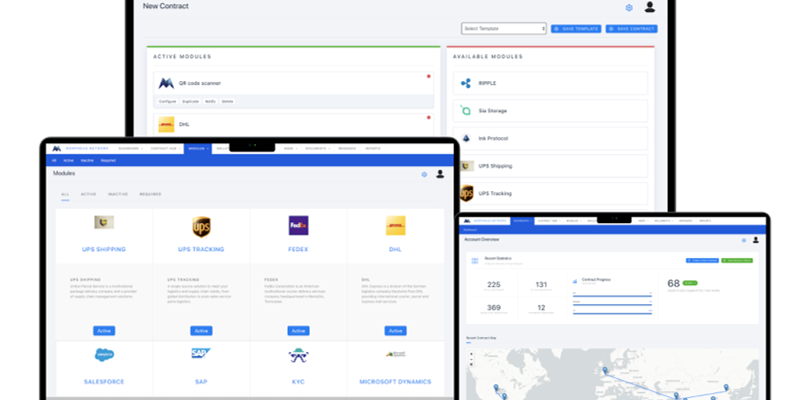Open the KYC module icon
The height and width of the screenshot is (400, 801).
(298, 355)
